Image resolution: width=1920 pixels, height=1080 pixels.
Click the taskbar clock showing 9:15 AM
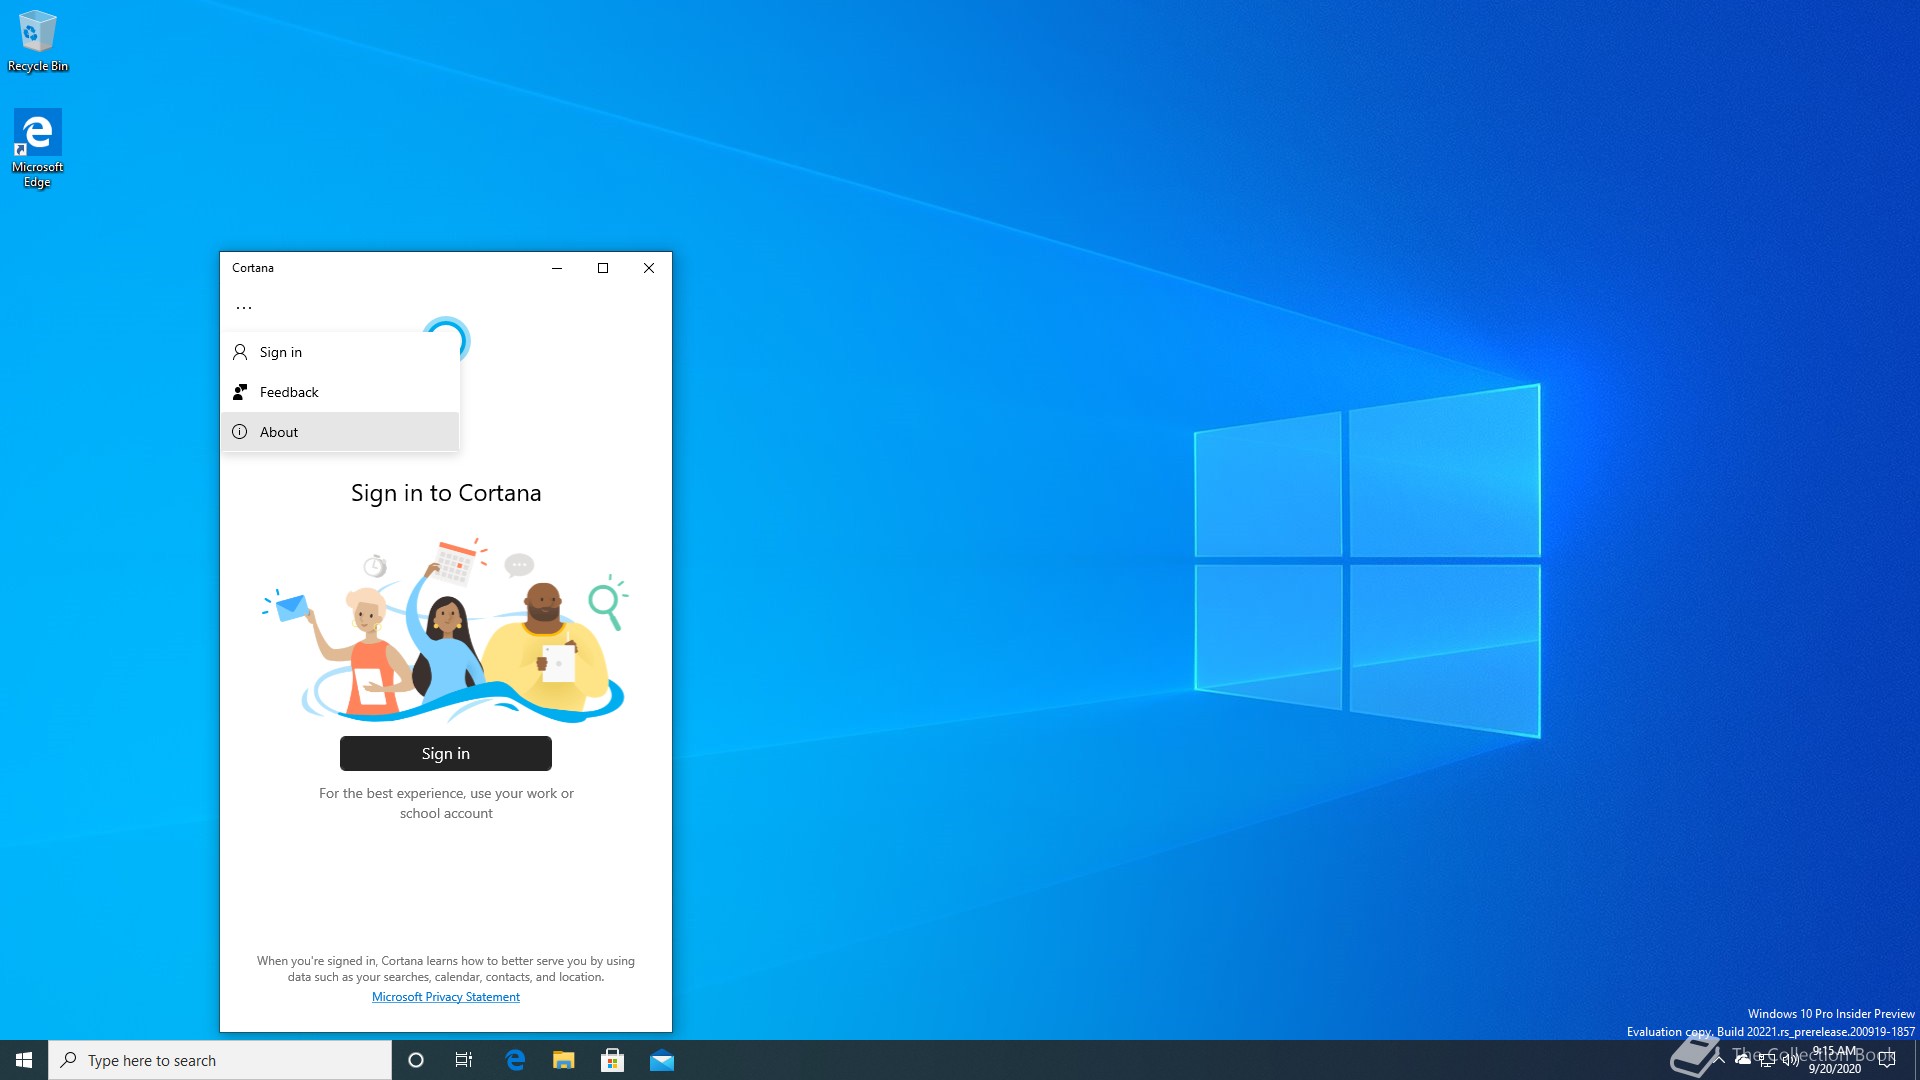pyautogui.click(x=1835, y=1060)
